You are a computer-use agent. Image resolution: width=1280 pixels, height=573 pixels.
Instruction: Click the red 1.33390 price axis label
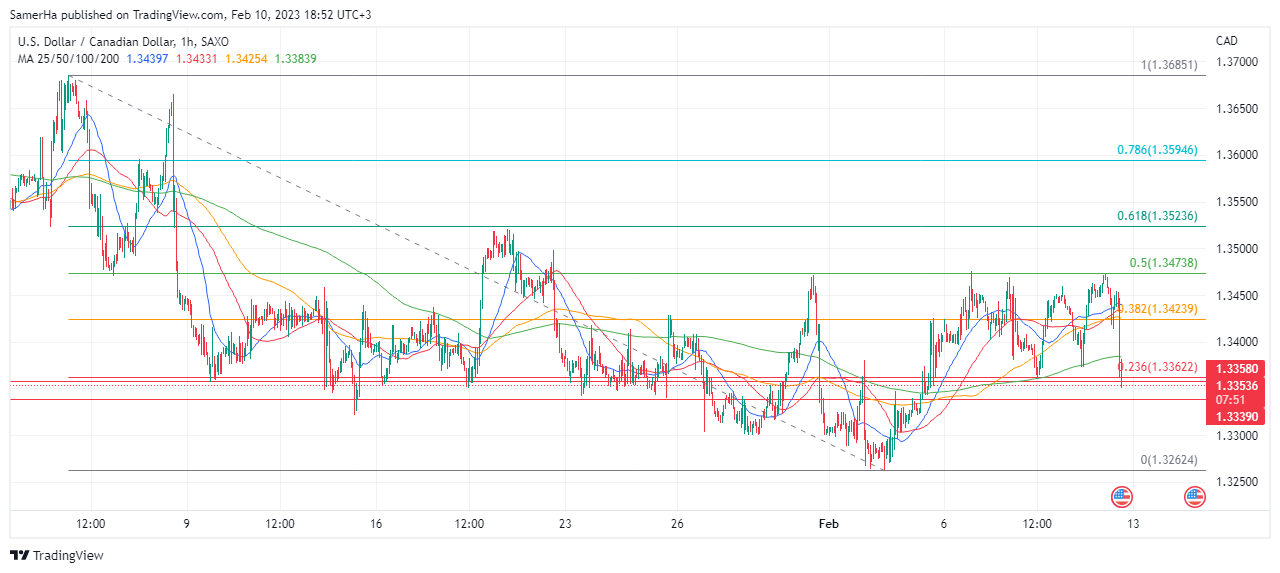(x=1237, y=414)
